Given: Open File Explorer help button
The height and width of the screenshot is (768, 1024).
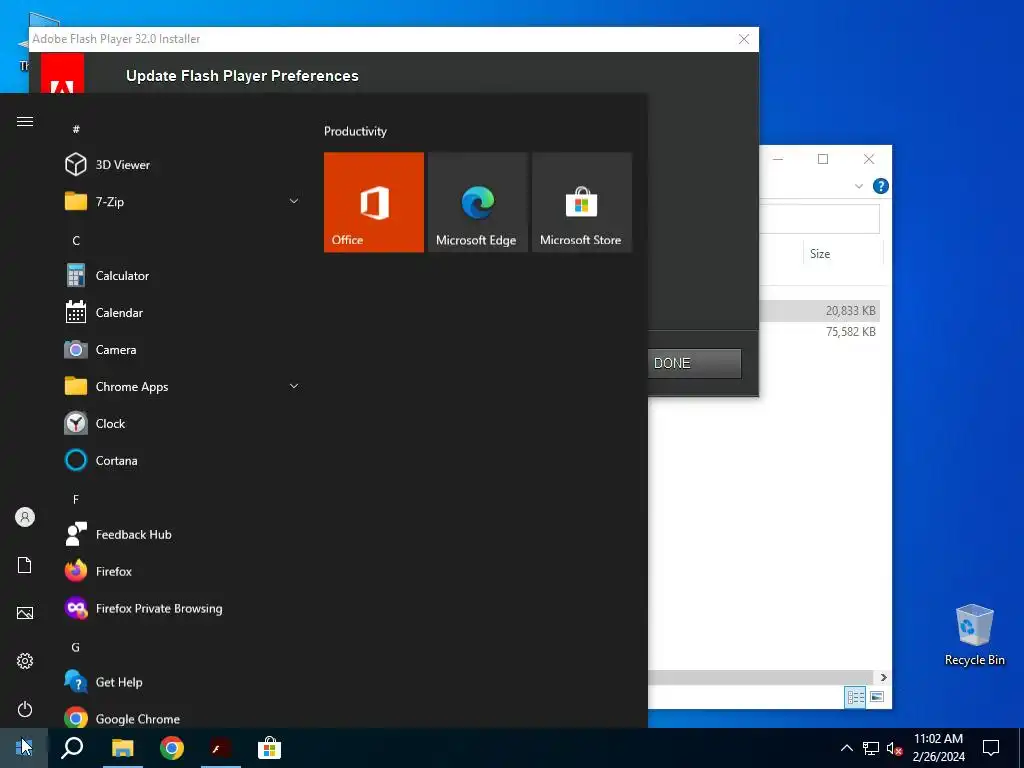Looking at the screenshot, I should point(880,186).
